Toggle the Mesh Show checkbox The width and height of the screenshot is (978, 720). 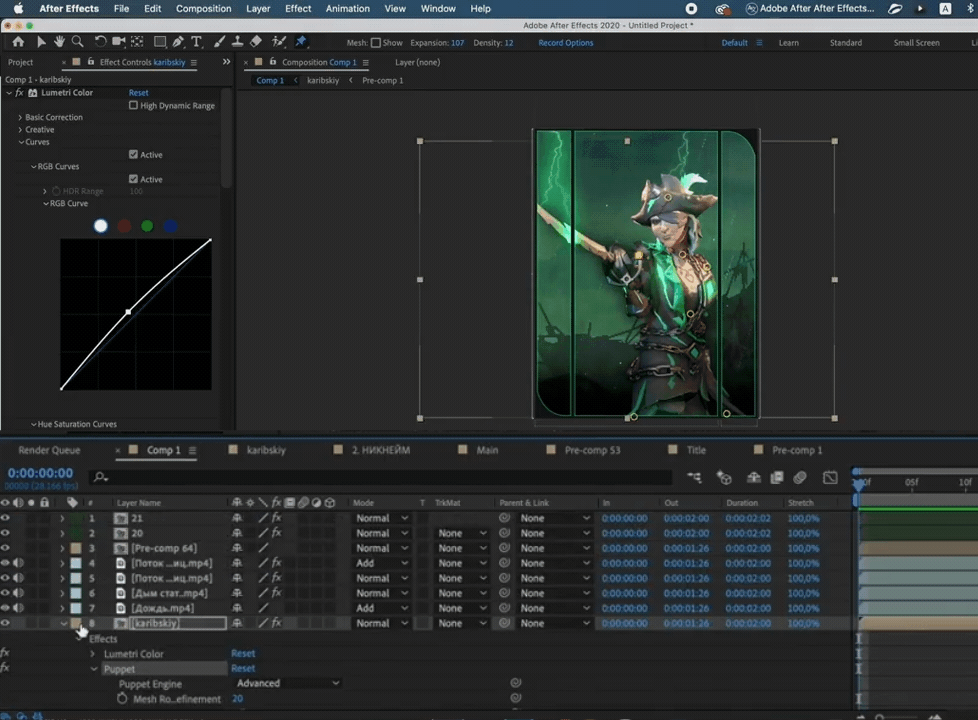click(x=375, y=43)
